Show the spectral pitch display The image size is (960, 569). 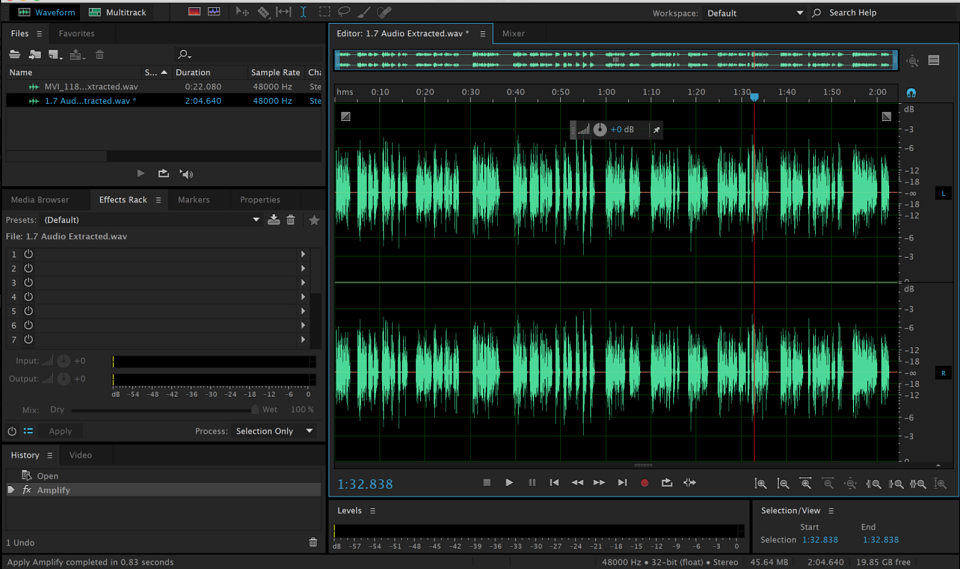coord(214,12)
